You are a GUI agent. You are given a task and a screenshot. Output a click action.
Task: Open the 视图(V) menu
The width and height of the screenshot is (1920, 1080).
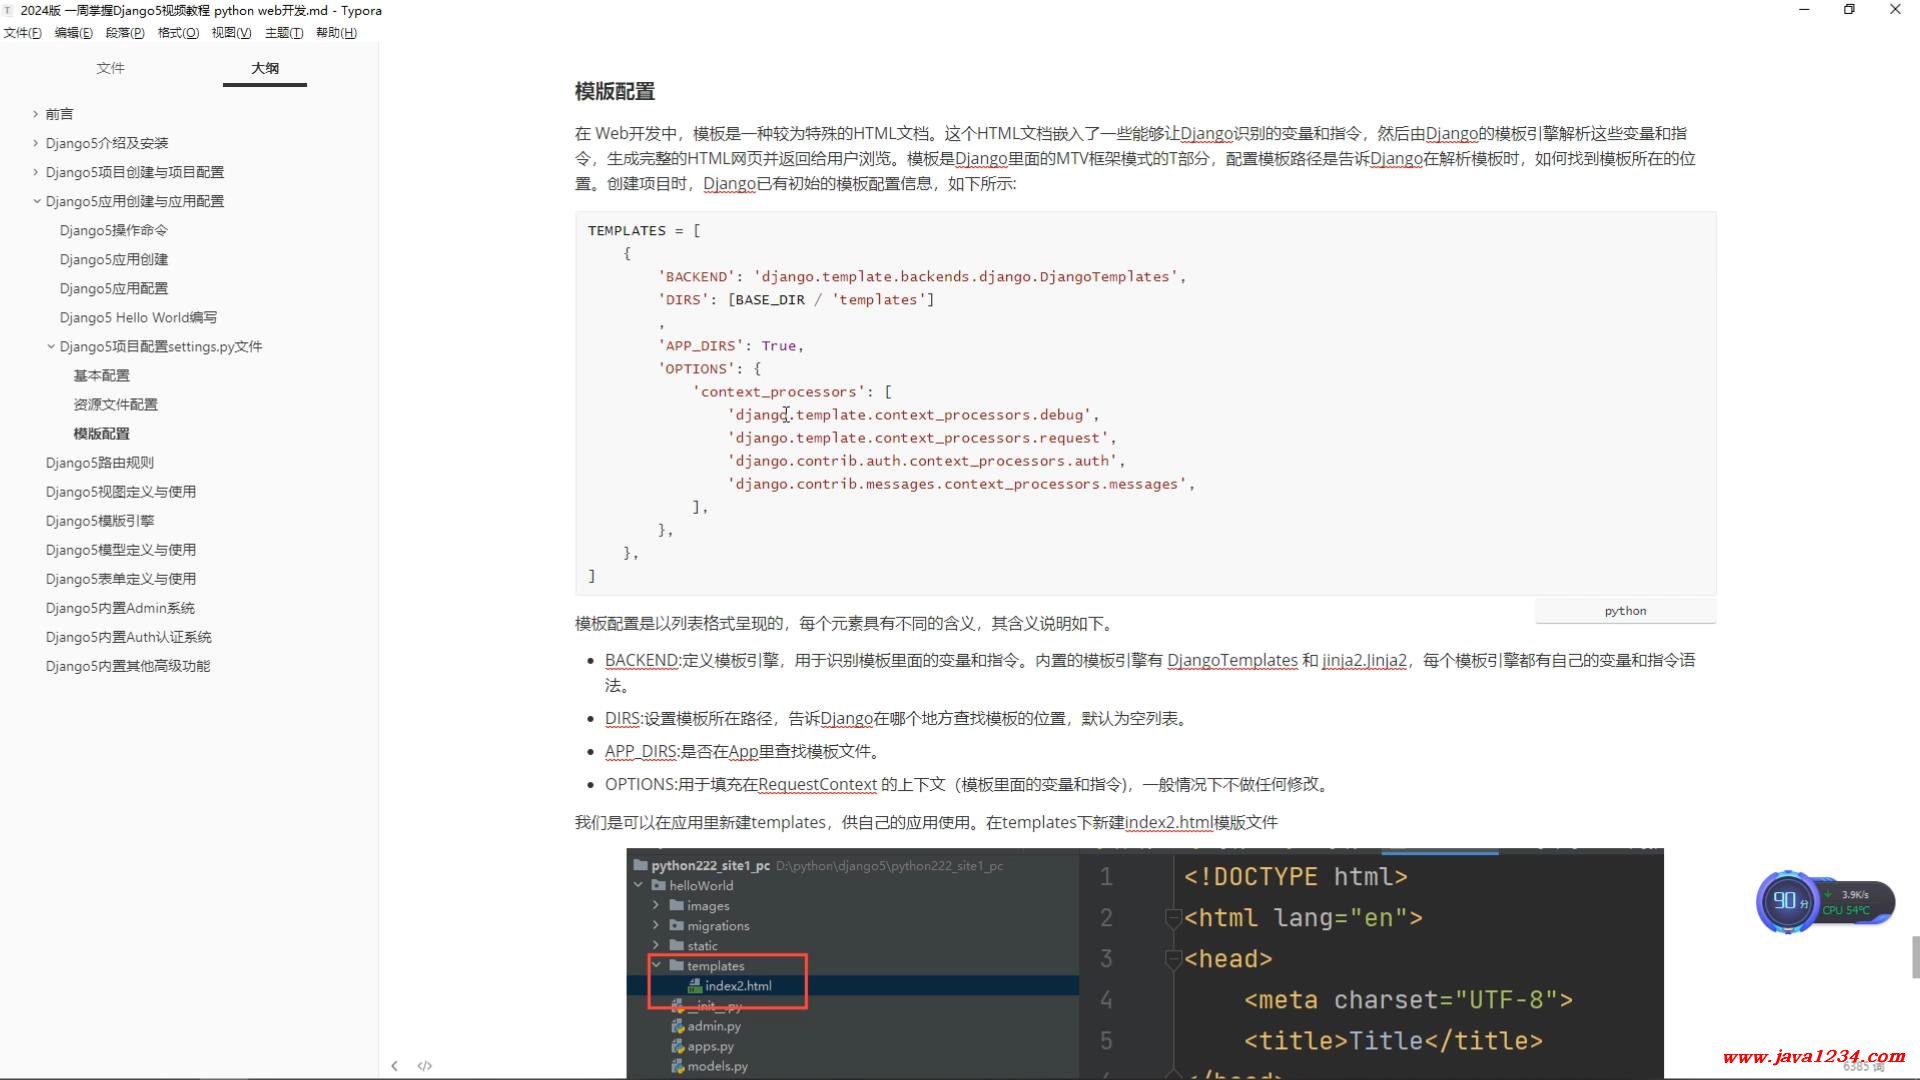[231, 33]
